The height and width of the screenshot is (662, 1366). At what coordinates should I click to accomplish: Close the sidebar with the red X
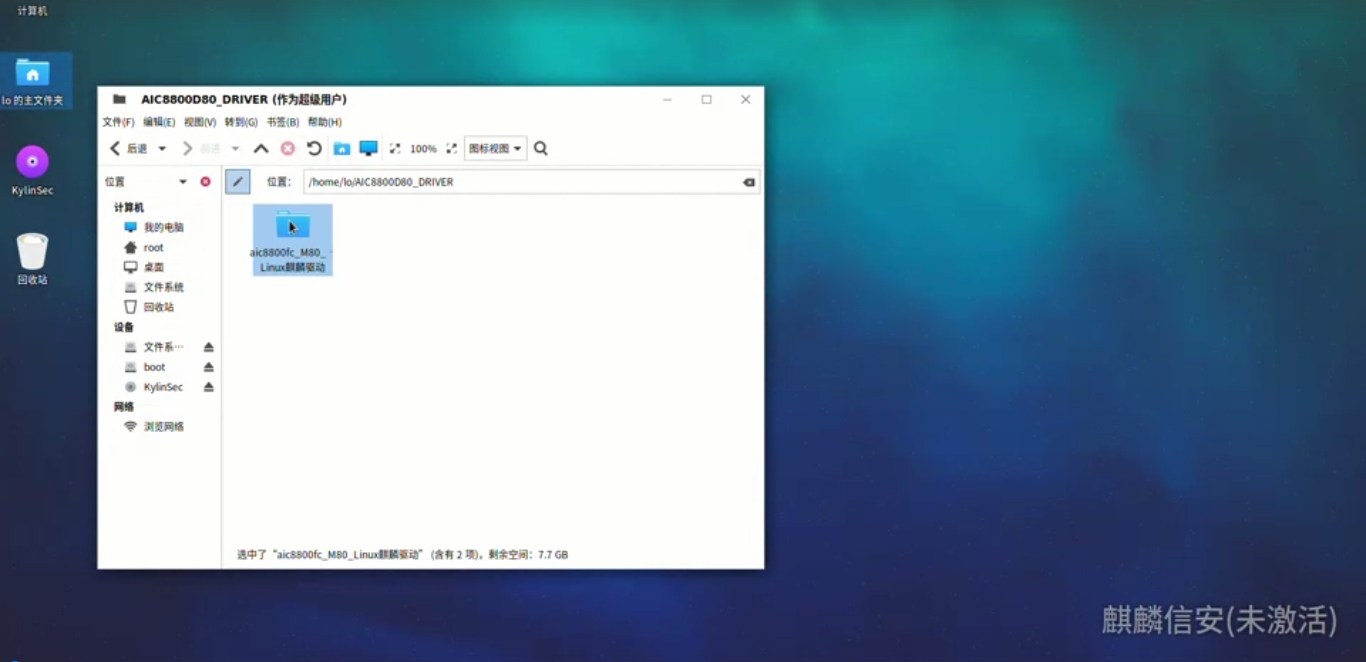[x=205, y=182]
